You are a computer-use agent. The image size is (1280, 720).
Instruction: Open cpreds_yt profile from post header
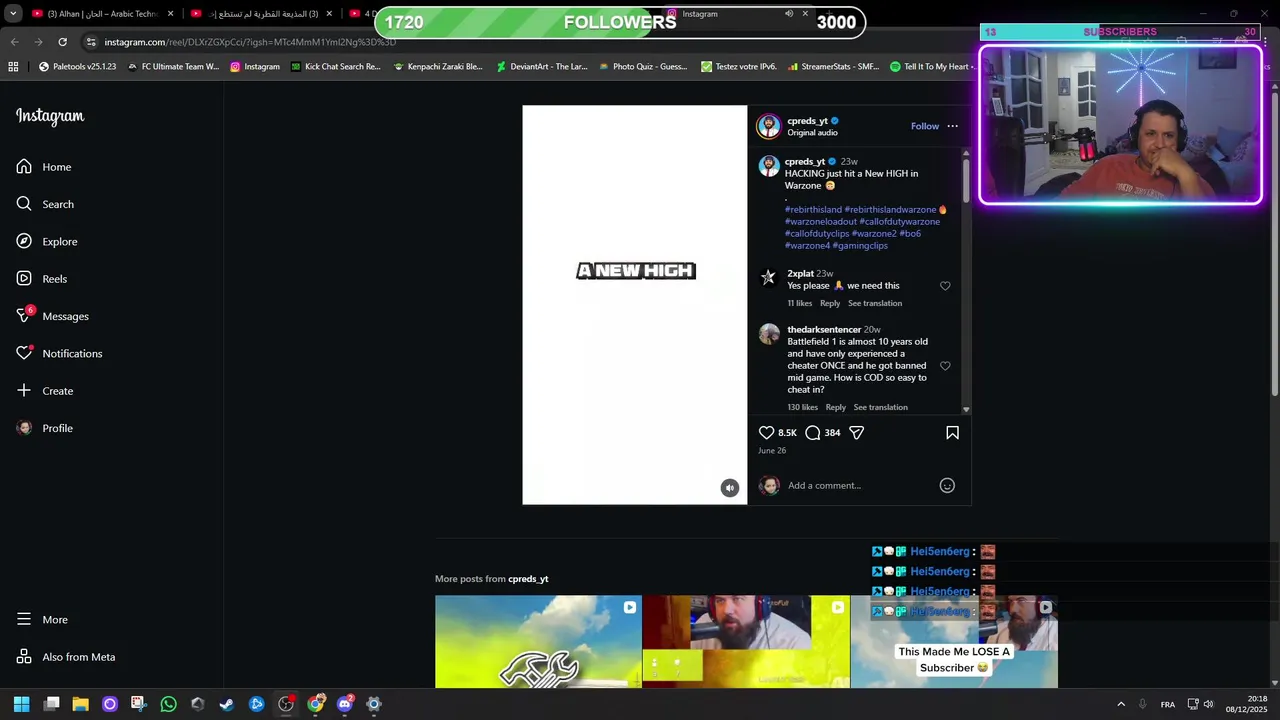(807, 121)
